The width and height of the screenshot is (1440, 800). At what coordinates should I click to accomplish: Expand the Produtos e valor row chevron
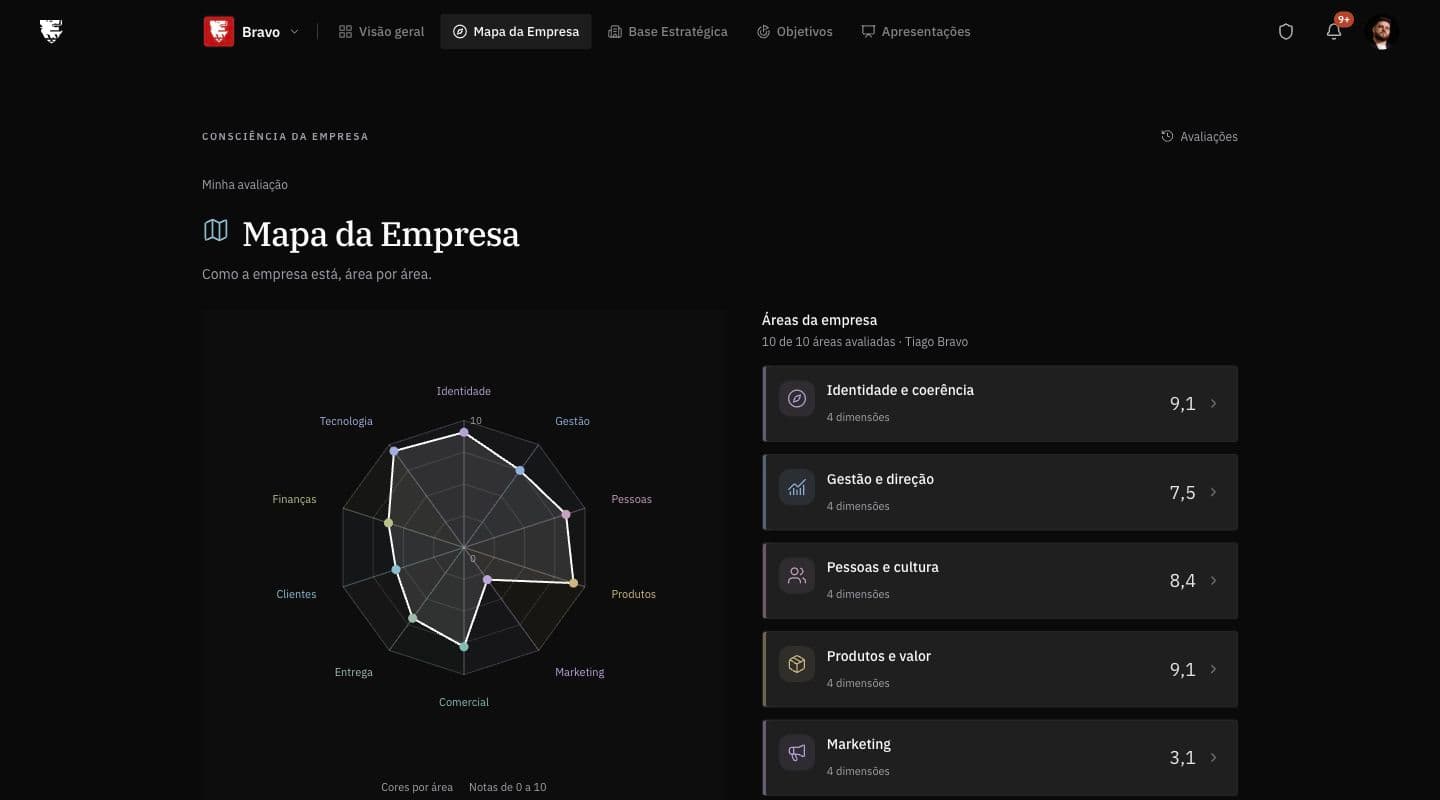click(1214, 669)
